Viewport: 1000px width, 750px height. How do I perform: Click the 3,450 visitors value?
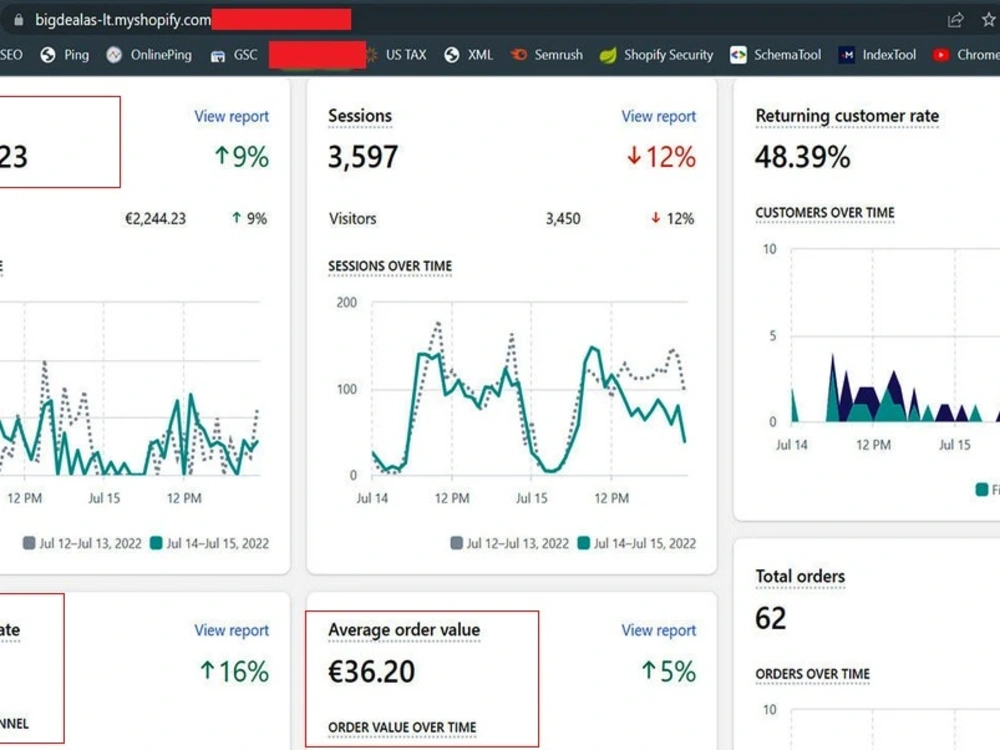563,219
